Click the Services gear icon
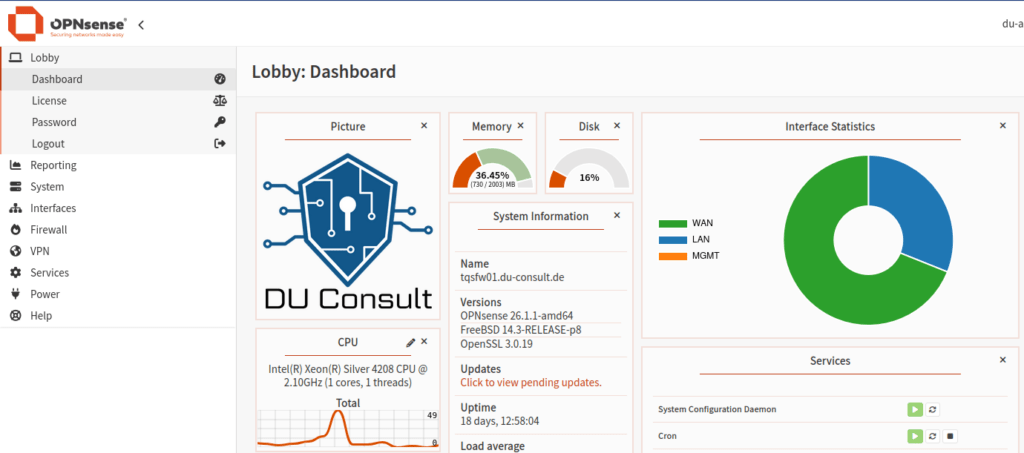This screenshot has height=453, width=1024. (16, 273)
